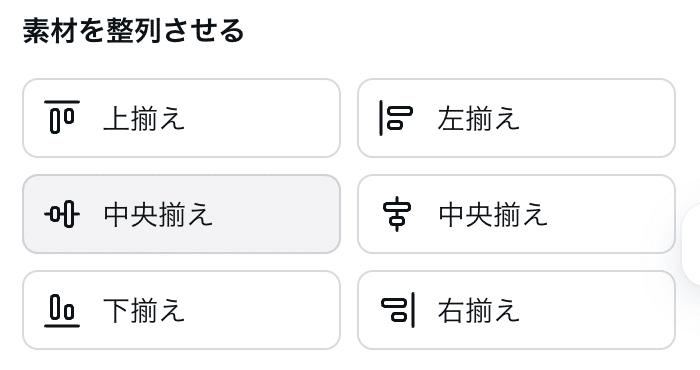Select the 下揃え button
The width and height of the screenshot is (700, 370).
pyautogui.click(x=181, y=310)
